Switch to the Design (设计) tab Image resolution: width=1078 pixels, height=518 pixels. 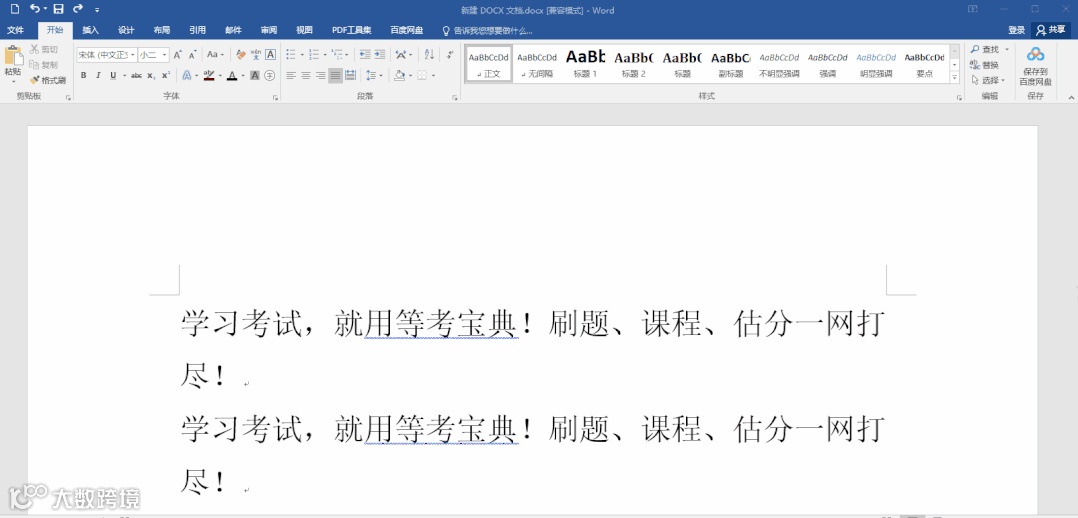point(126,30)
